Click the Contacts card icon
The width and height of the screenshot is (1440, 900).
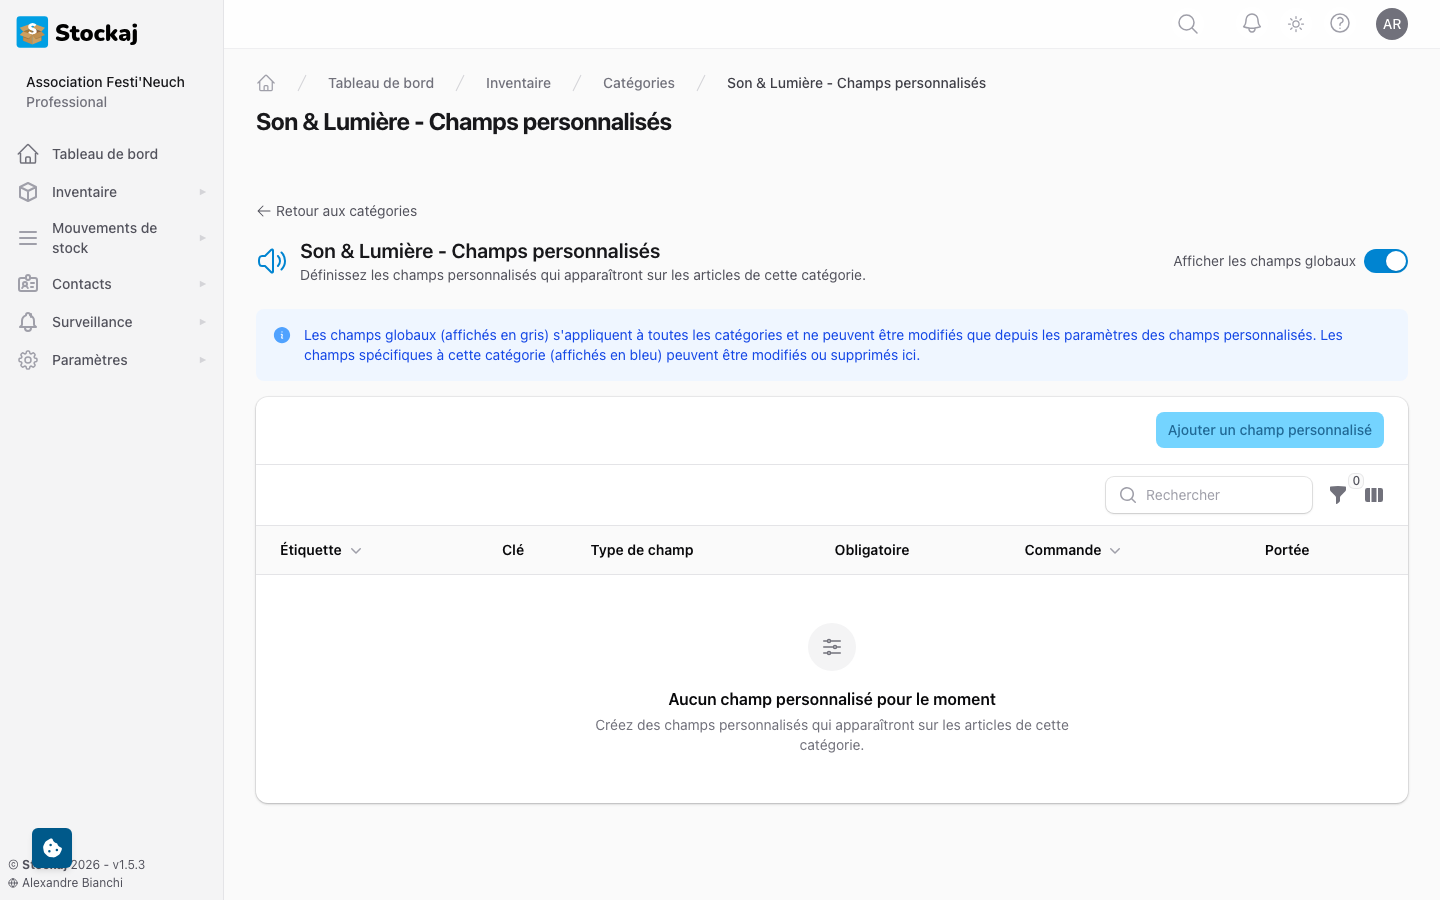coord(28,284)
